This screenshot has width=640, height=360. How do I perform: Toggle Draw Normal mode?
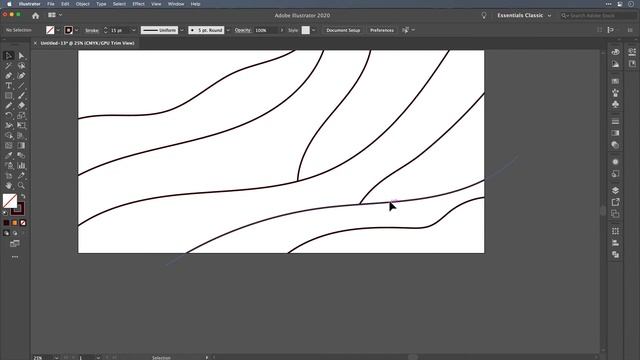click(6, 233)
